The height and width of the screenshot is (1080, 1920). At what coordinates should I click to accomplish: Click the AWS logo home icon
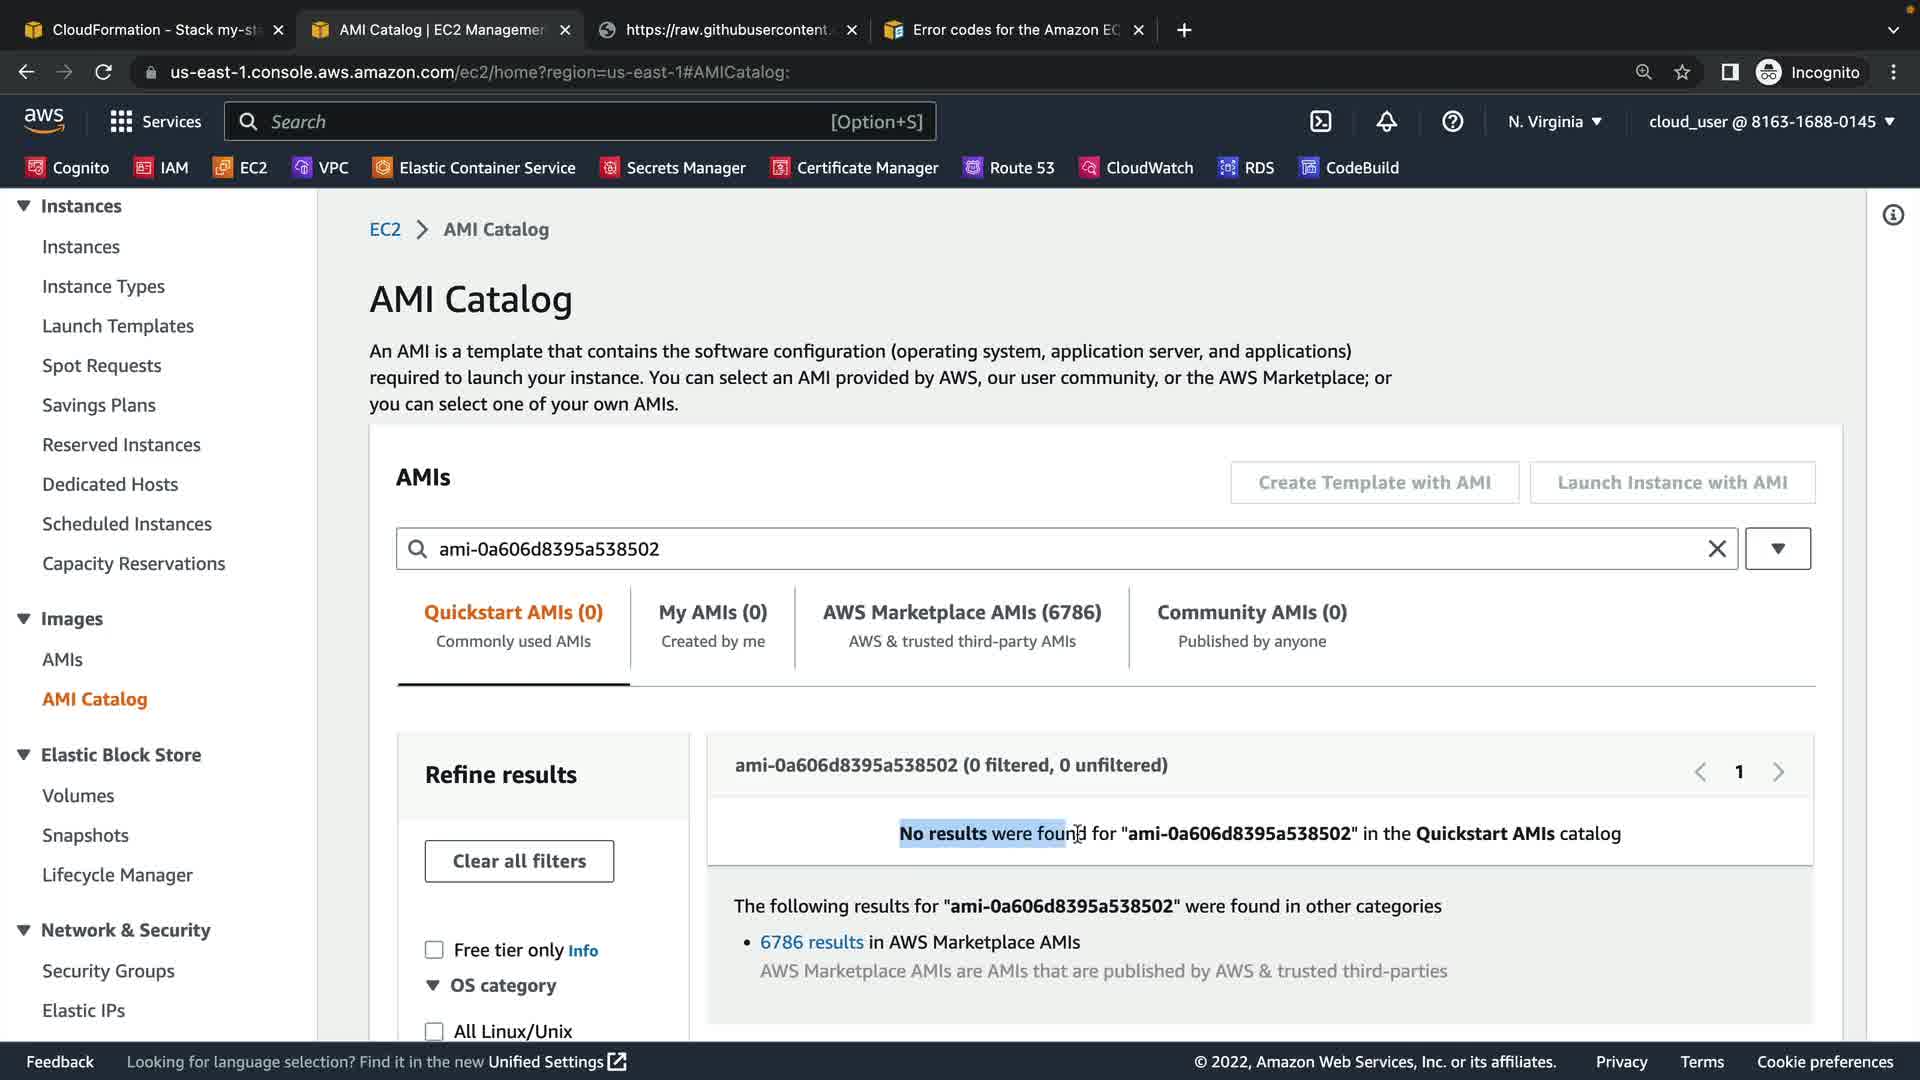pyautogui.click(x=44, y=121)
